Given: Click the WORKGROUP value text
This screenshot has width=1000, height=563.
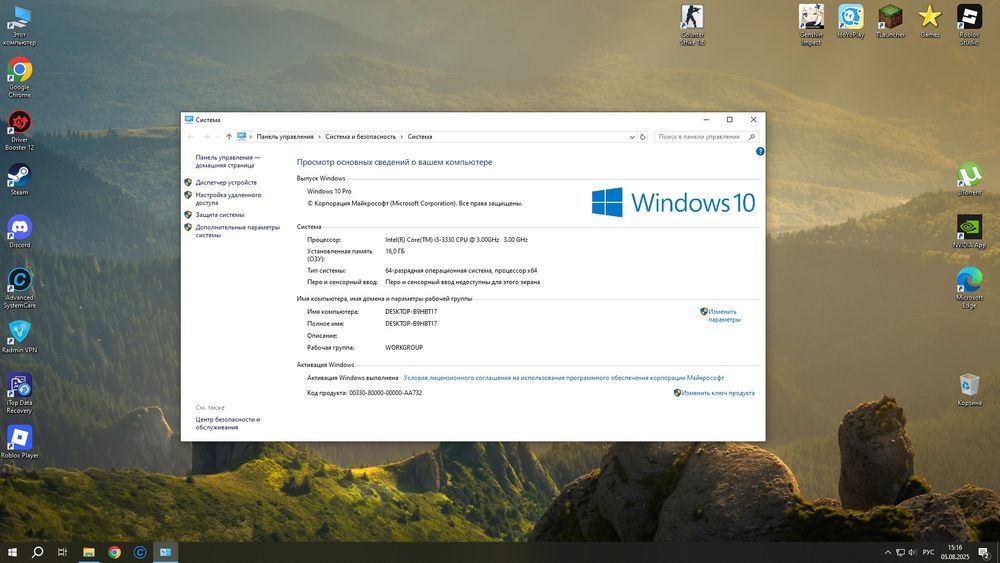Looking at the screenshot, I should pyautogui.click(x=404, y=347).
